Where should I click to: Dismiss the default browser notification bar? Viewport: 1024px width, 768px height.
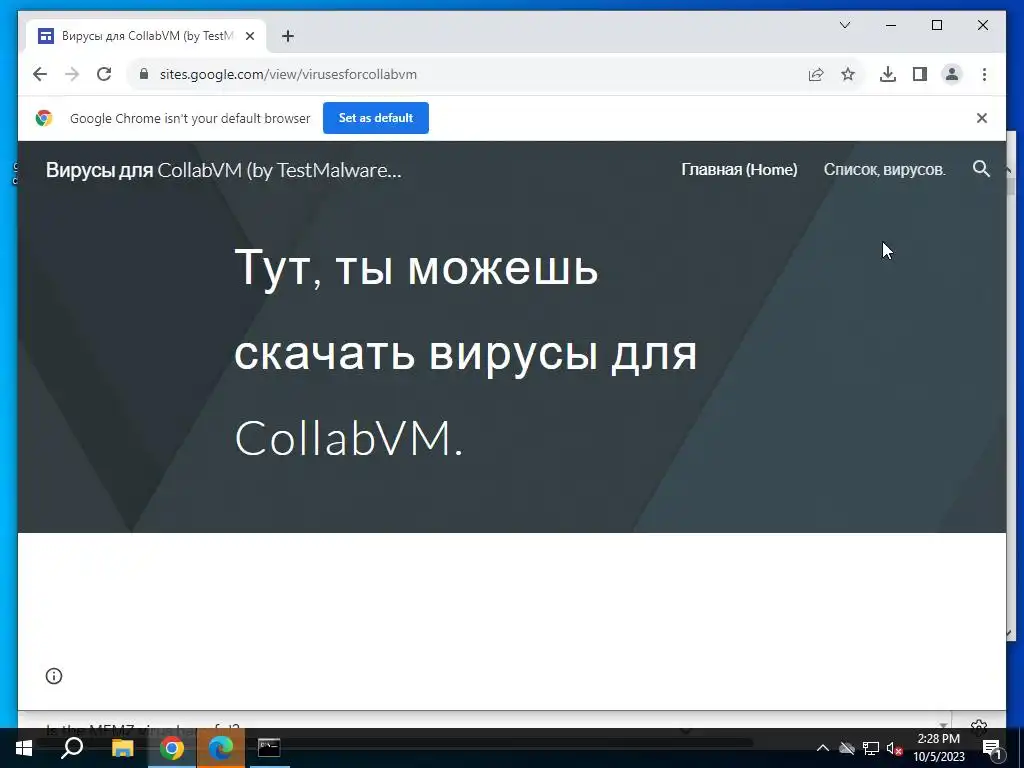tap(982, 118)
